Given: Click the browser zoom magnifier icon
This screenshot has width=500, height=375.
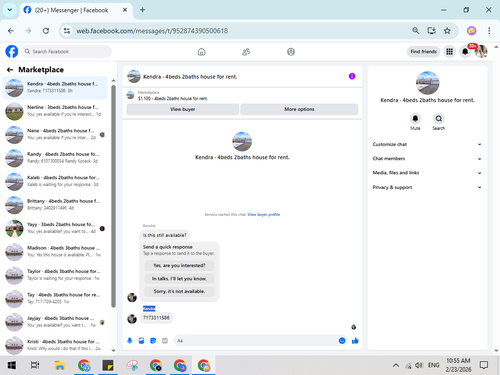Looking at the screenshot, I should click(x=416, y=31).
